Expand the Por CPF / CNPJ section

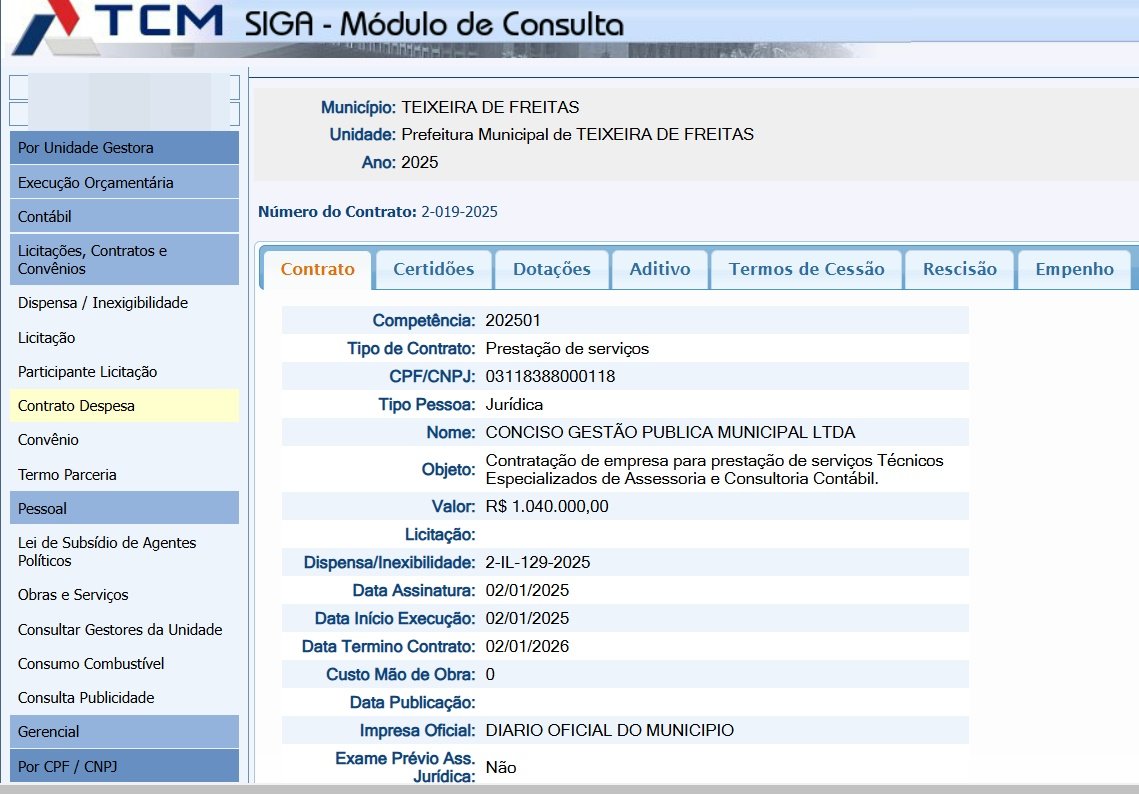point(124,766)
